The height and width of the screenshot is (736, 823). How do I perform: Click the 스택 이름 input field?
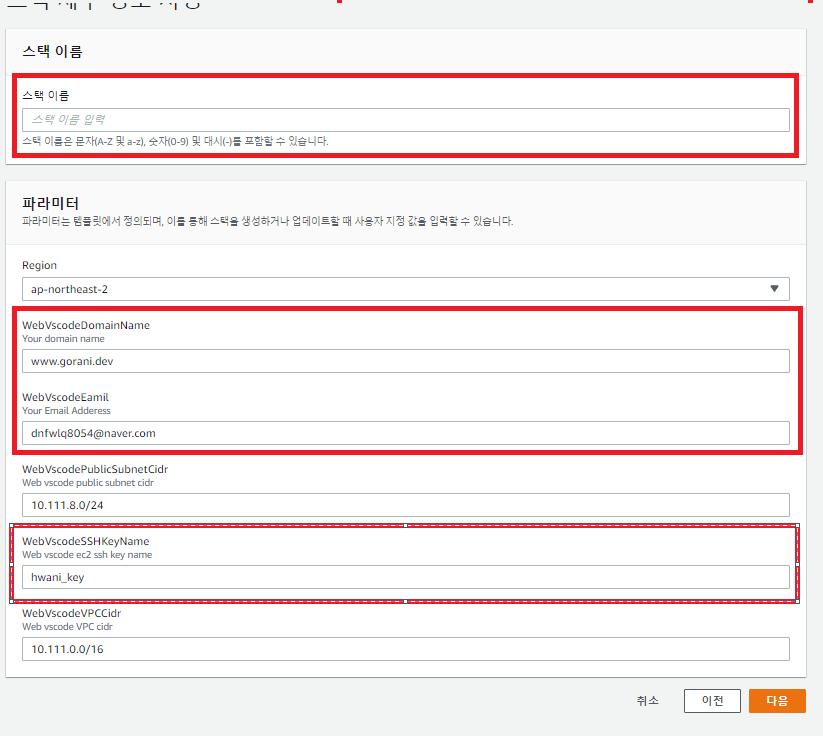point(405,120)
